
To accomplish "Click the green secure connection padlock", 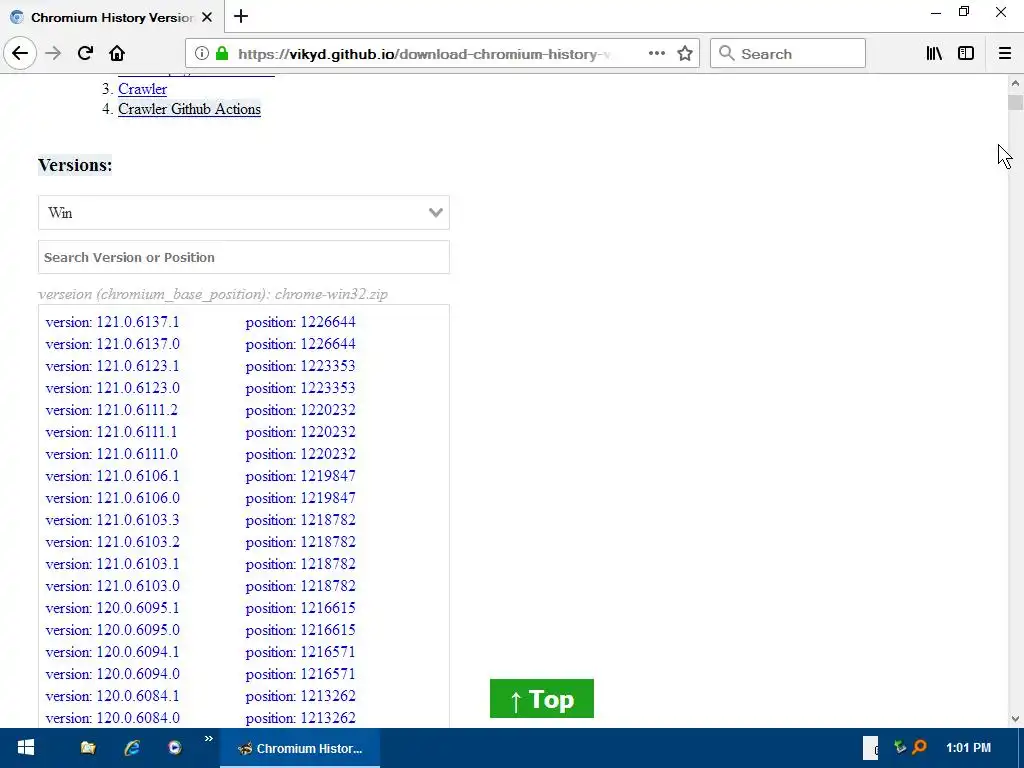I will (x=222, y=54).
